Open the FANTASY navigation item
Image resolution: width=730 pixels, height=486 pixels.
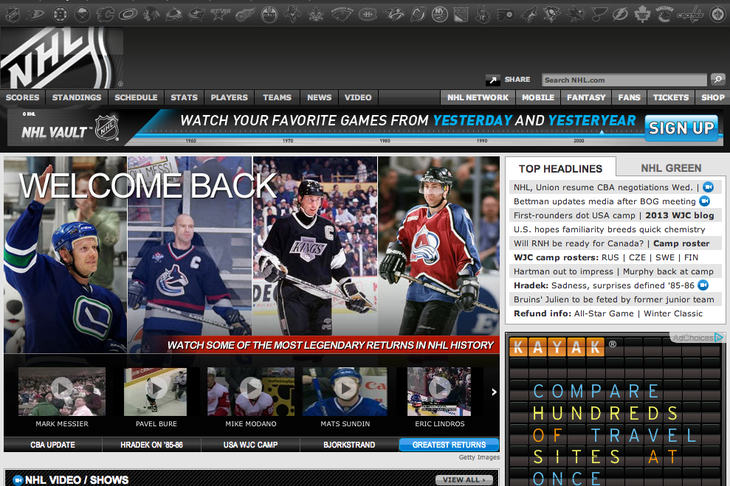coord(586,98)
